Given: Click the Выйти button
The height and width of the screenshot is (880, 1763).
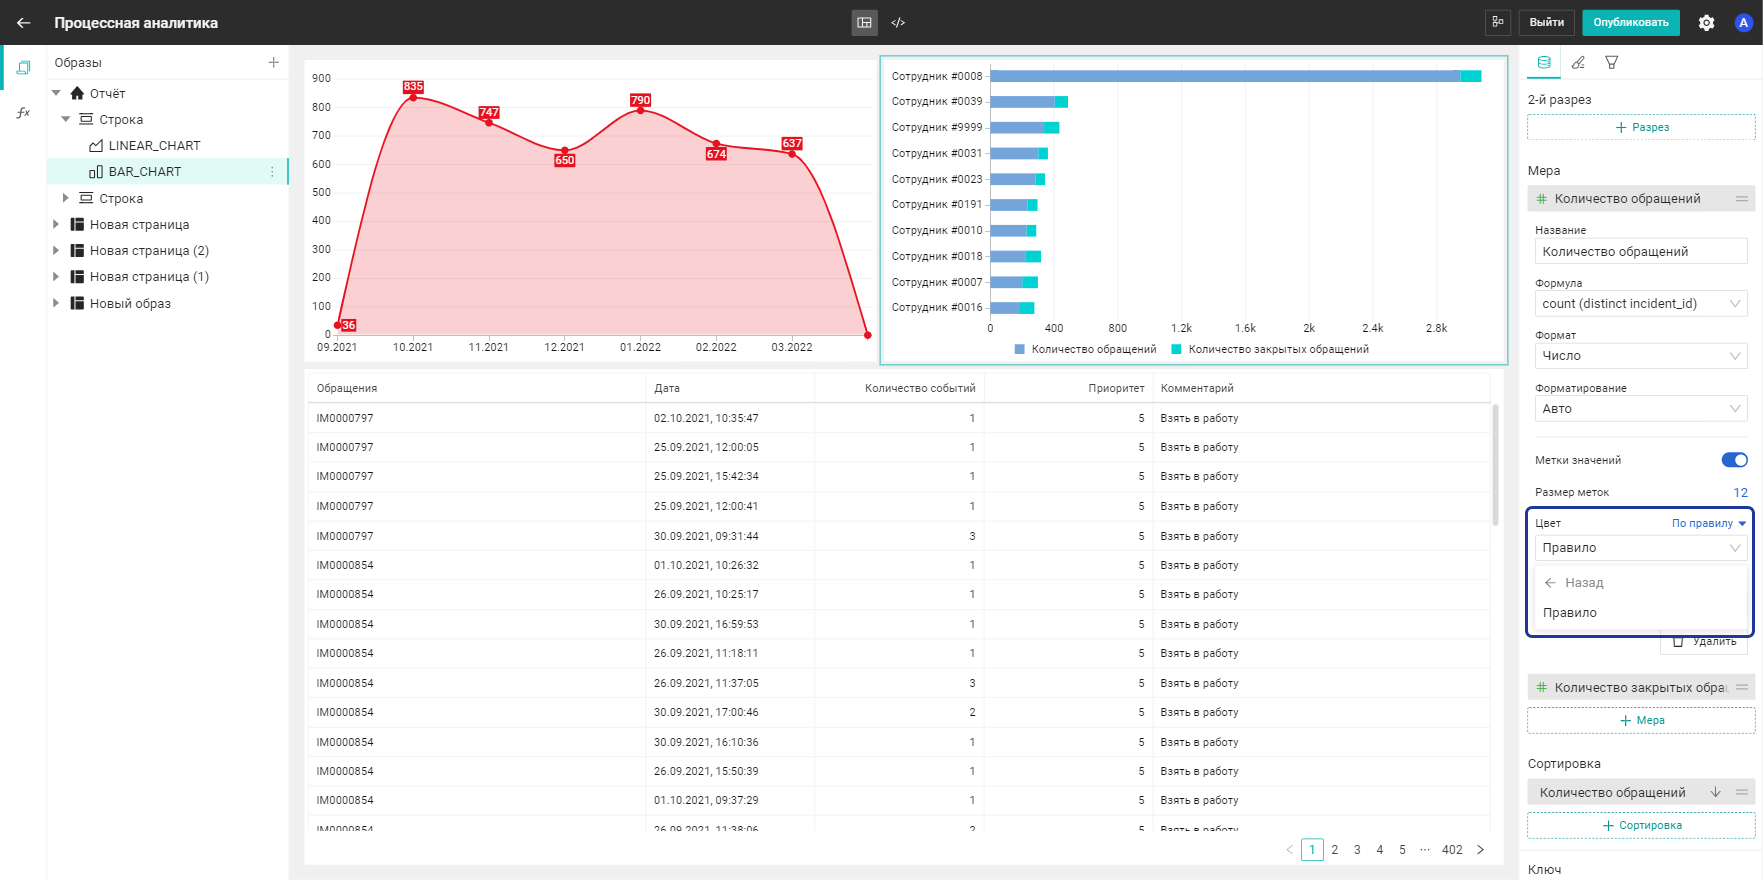Looking at the screenshot, I should coord(1546,22).
